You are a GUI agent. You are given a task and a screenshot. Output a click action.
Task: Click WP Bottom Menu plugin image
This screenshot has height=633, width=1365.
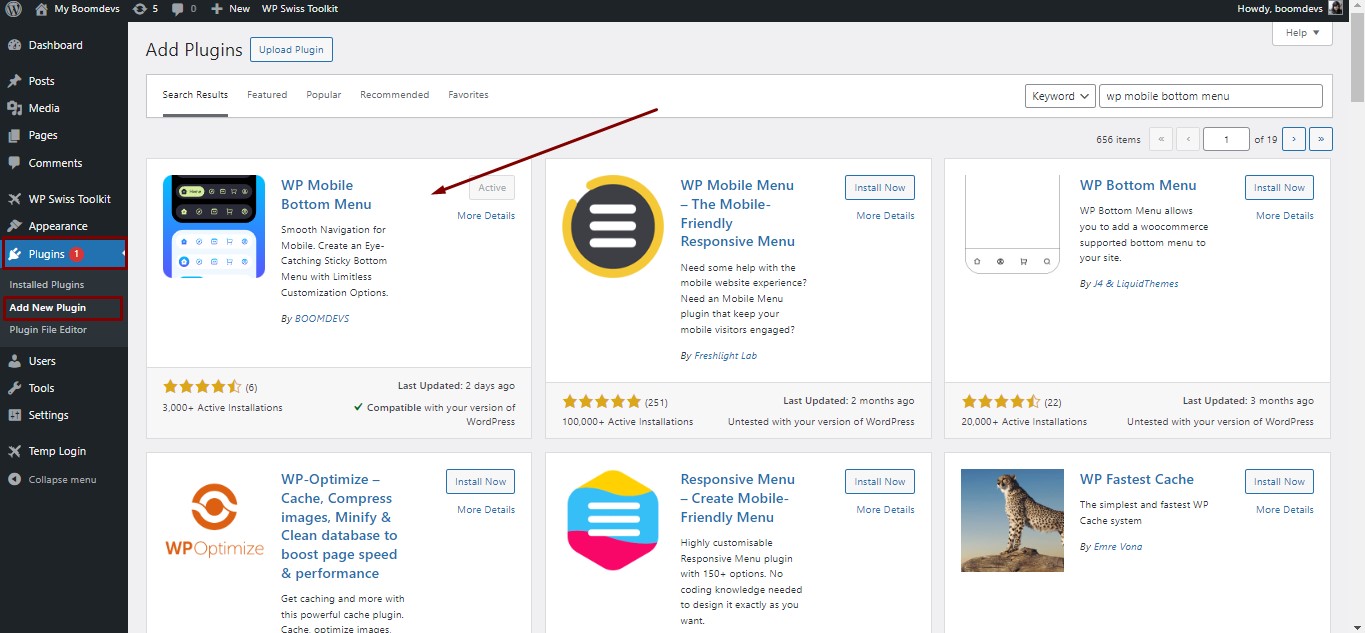1012,226
